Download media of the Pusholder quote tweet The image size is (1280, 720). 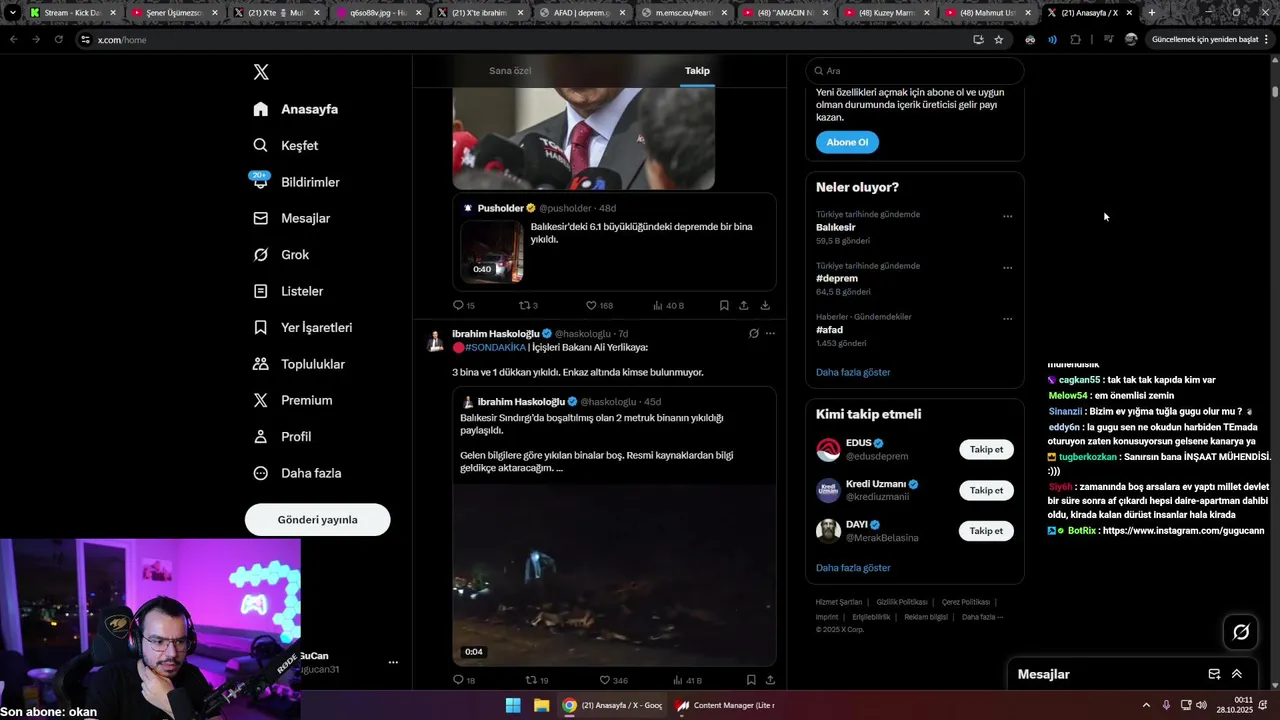[765, 305]
